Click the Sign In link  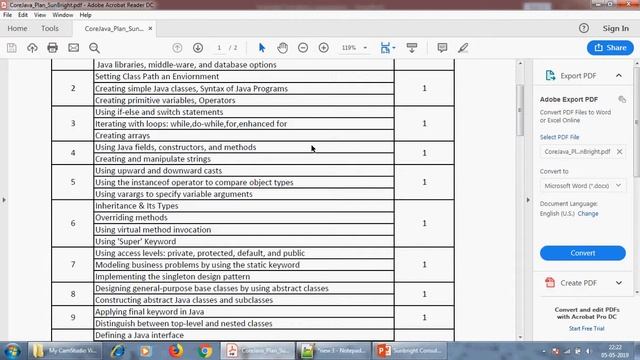(616, 28)
